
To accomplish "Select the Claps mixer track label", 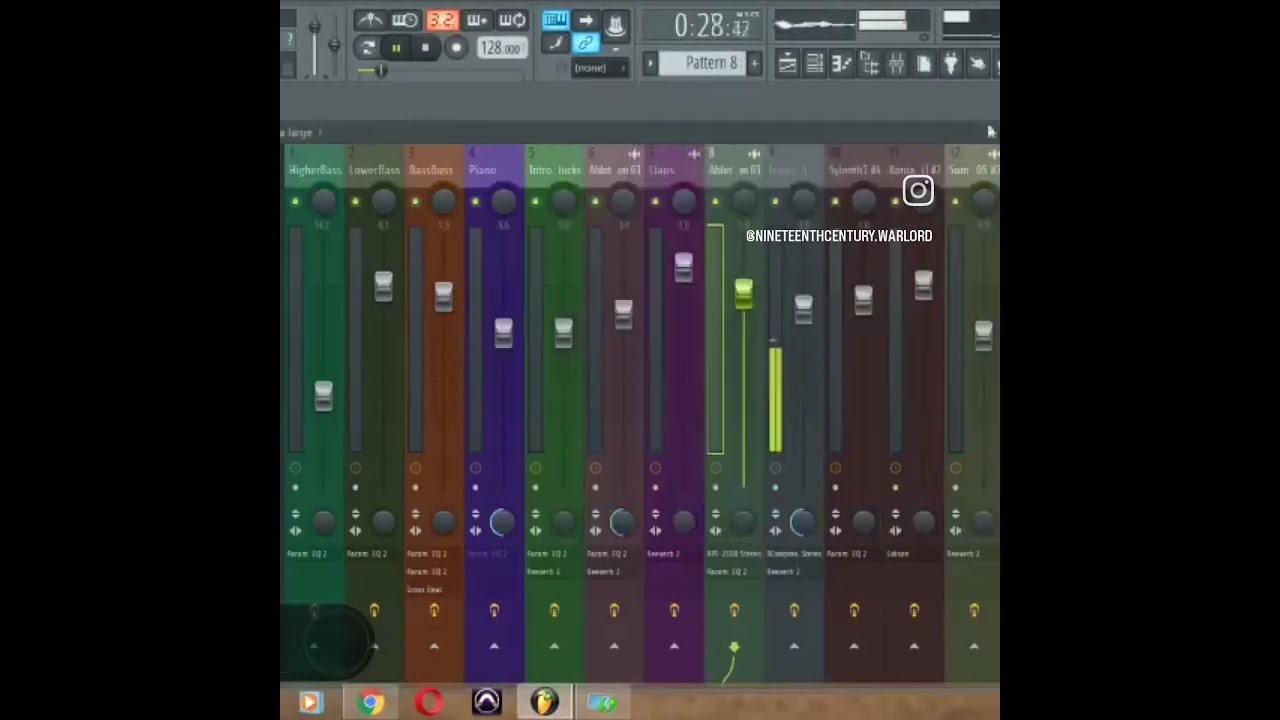I will tap(662, 170).
